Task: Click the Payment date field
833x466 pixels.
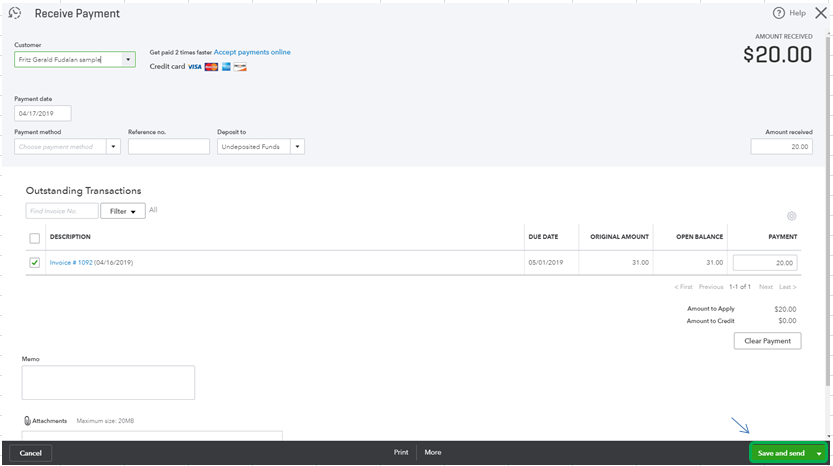Action: [42, 113]
